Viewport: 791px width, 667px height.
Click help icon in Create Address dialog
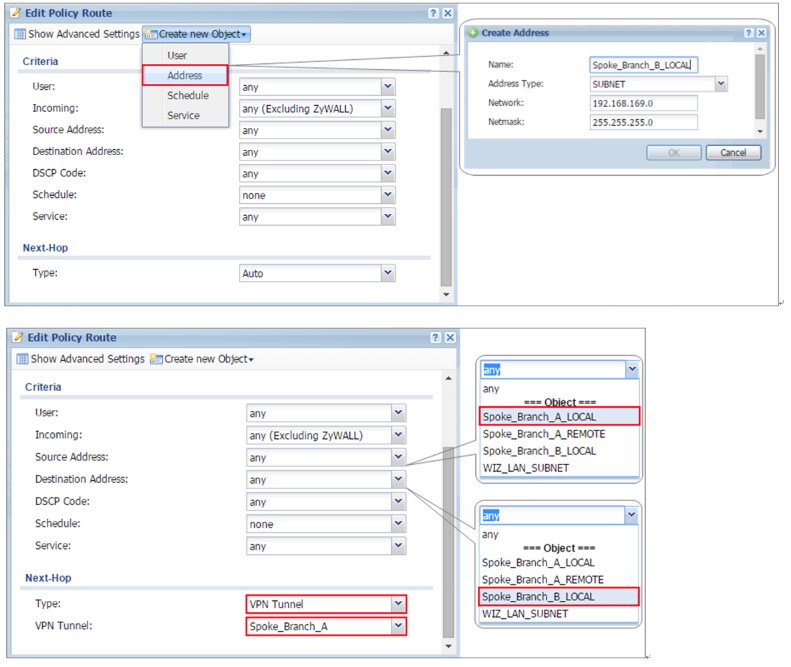[748, 33]
